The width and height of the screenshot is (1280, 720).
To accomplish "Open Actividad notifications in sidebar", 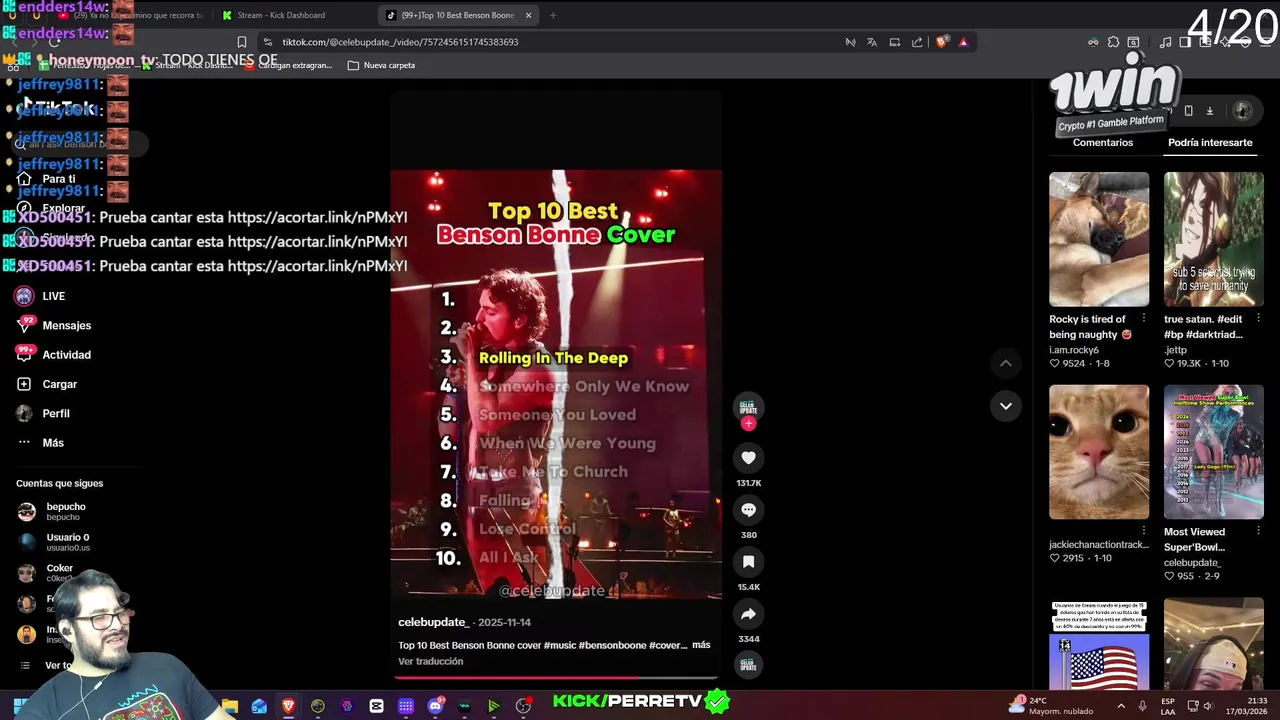I will [x=53, y=355].
